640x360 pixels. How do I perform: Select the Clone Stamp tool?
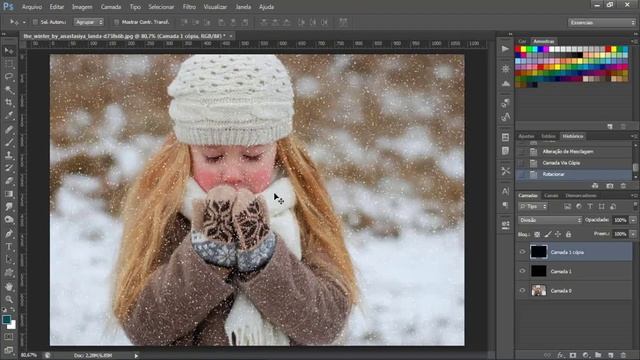(x=9, y=155)
